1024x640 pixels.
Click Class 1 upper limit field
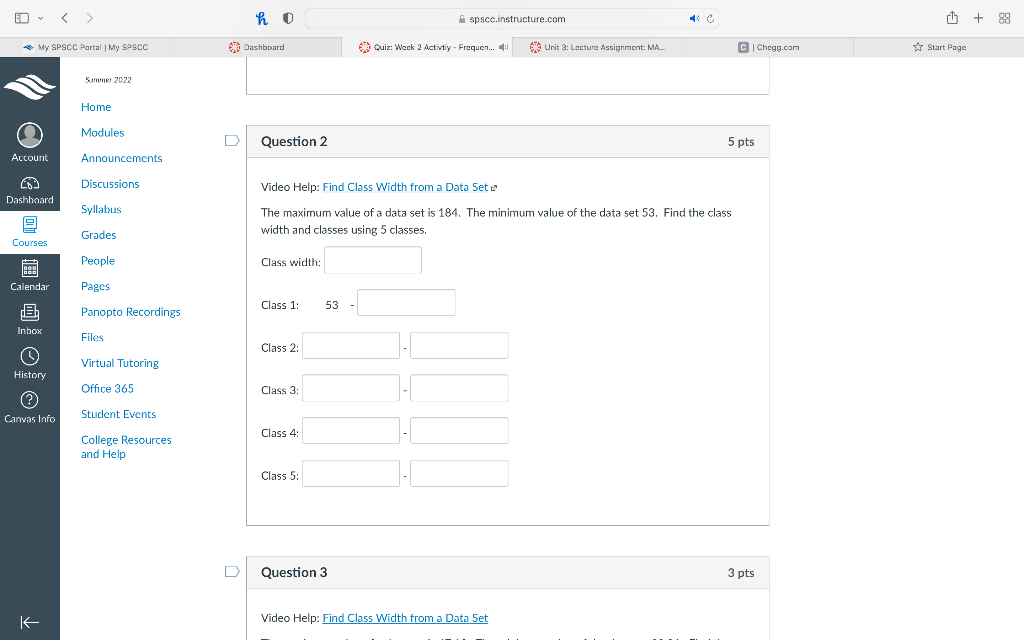pos(406,302)
